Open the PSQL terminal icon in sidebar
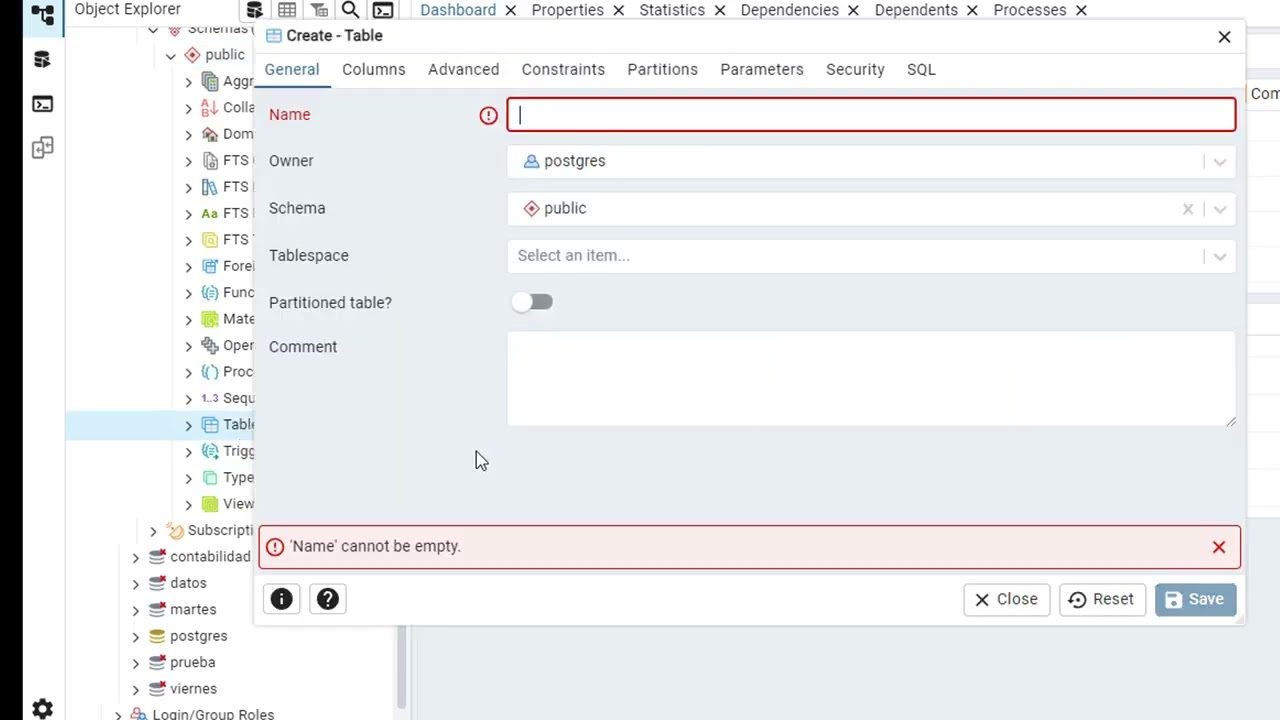Image resolution: width=1280 pixels, height=720 pixels. pyautogui.click(x=42, y=104)
